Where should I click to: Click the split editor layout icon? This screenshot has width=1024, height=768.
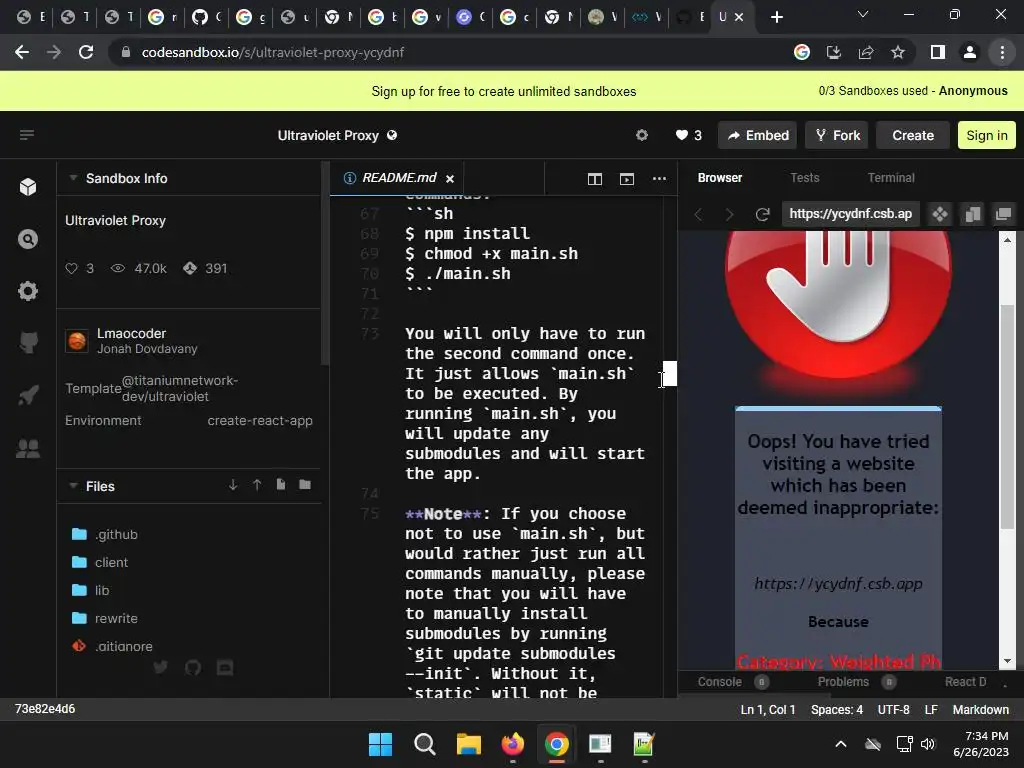point(594,178)
